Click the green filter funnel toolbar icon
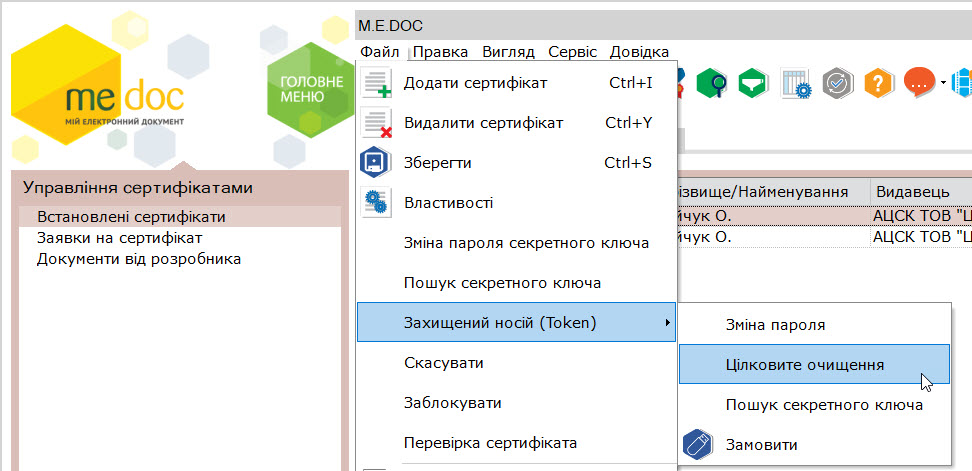The width and height of the screenshot is (972, 471). point(753,82)
